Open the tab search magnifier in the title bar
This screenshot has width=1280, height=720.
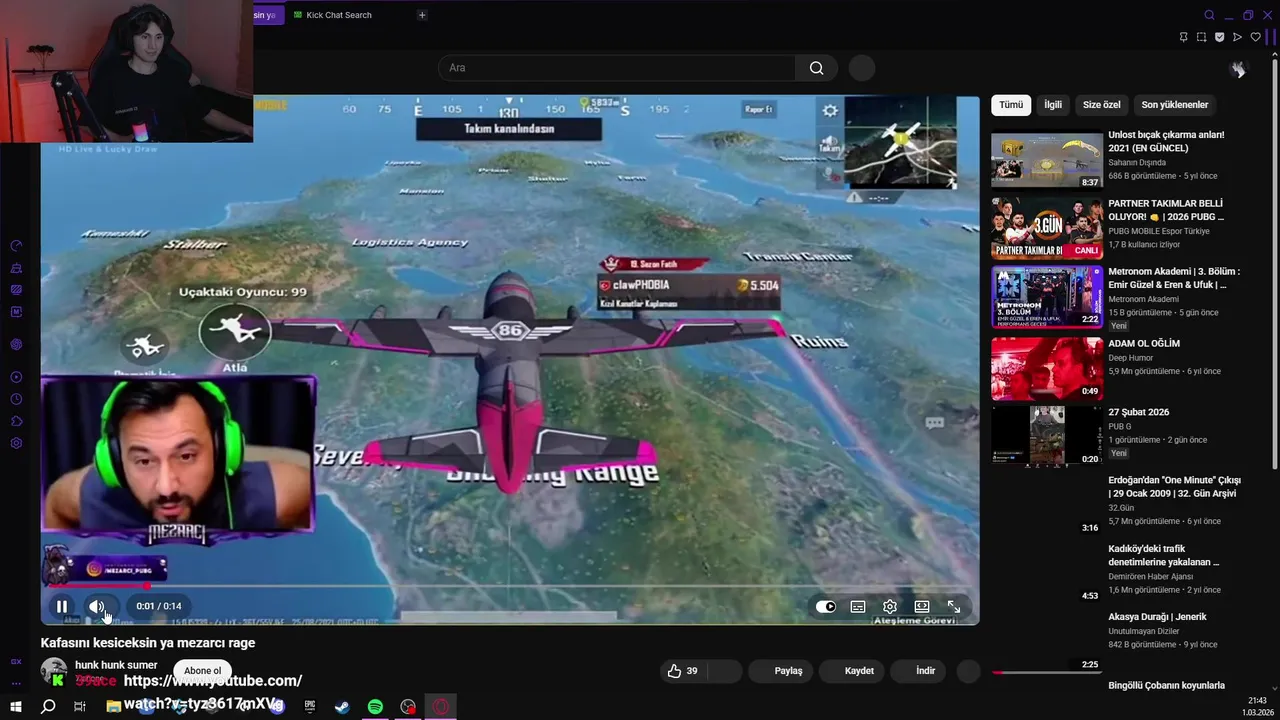(1209, 15)
